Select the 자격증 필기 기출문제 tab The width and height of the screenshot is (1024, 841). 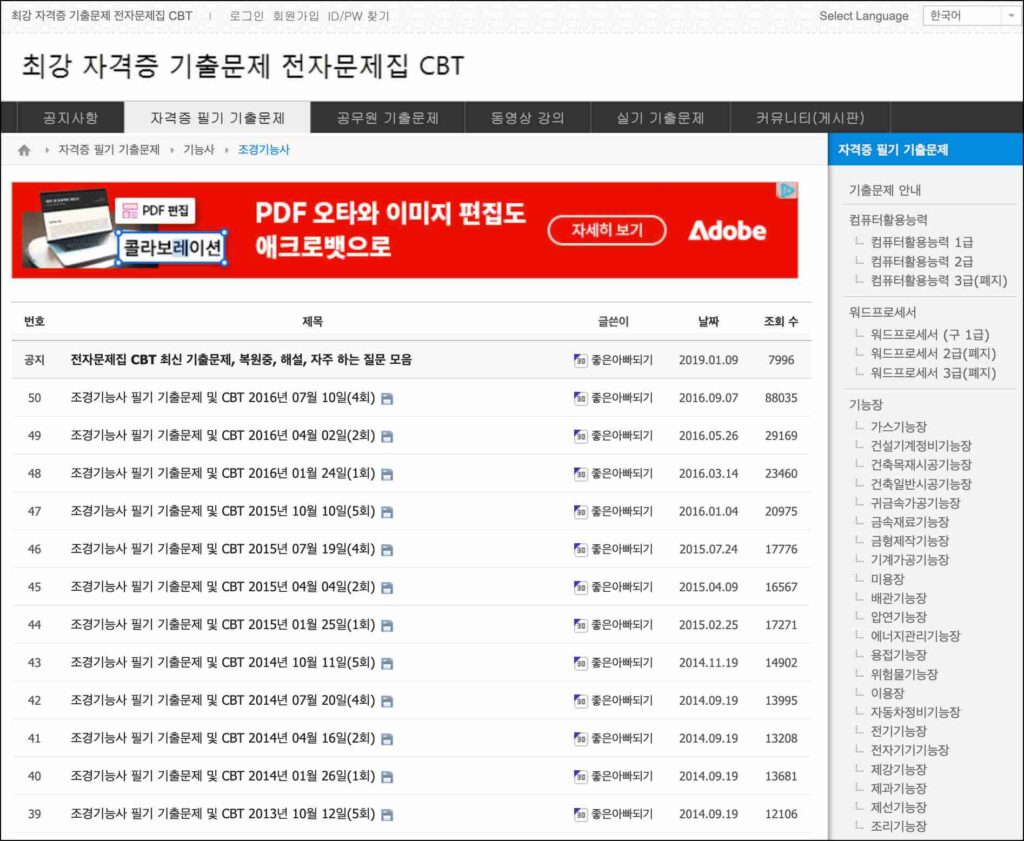pyautogui.click(x=217, y=118)
